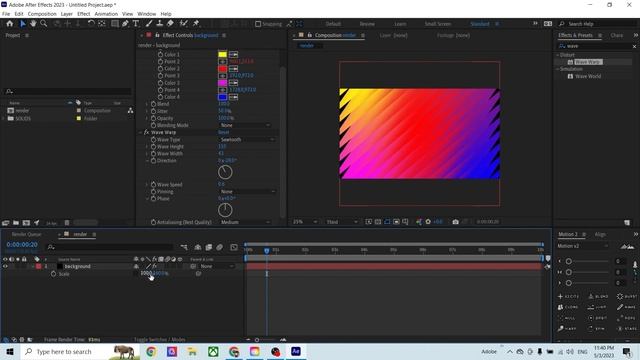This screenshot has width=640, height=360.
Task: Launch Chrome from the taskbar
Action: pos(151,351)
